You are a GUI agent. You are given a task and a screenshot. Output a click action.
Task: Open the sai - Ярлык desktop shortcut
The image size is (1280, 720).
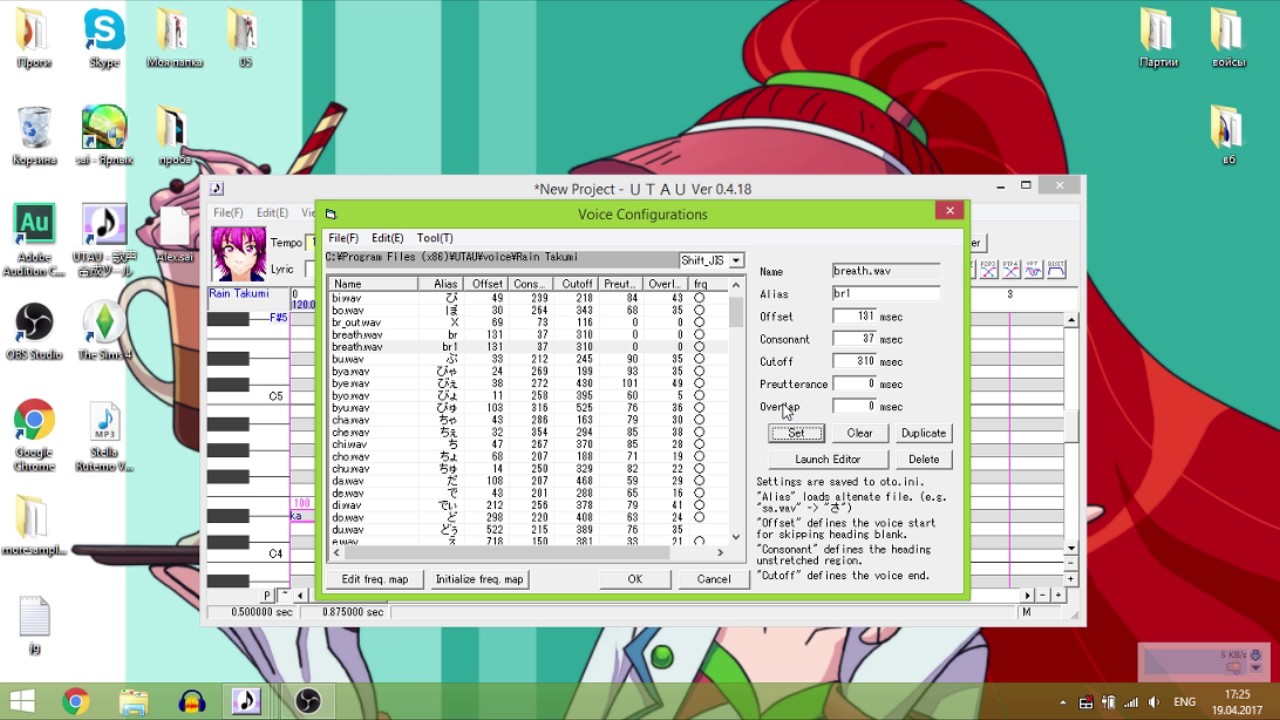pos(104,136)
